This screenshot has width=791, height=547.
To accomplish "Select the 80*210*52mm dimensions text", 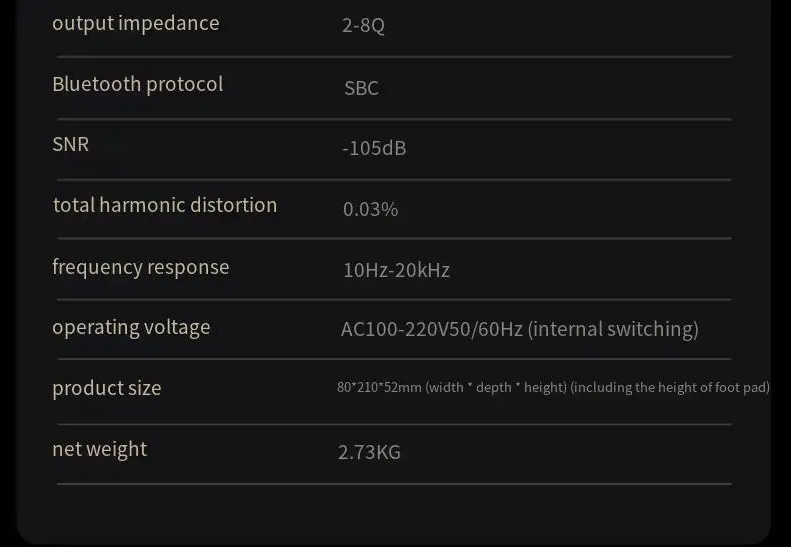I will tap(379, 387).
